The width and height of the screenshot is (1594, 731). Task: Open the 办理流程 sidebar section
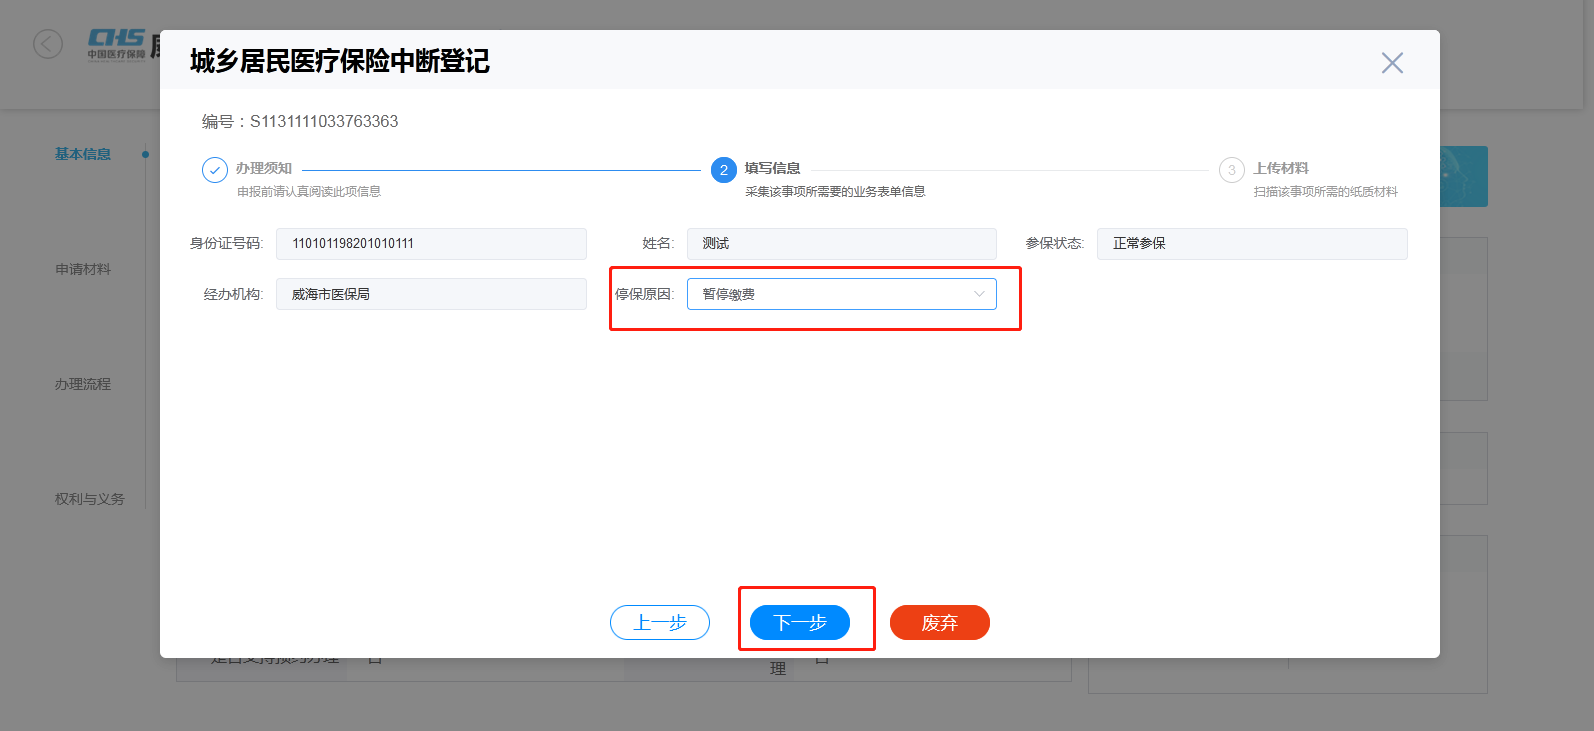tap(83, 384)
